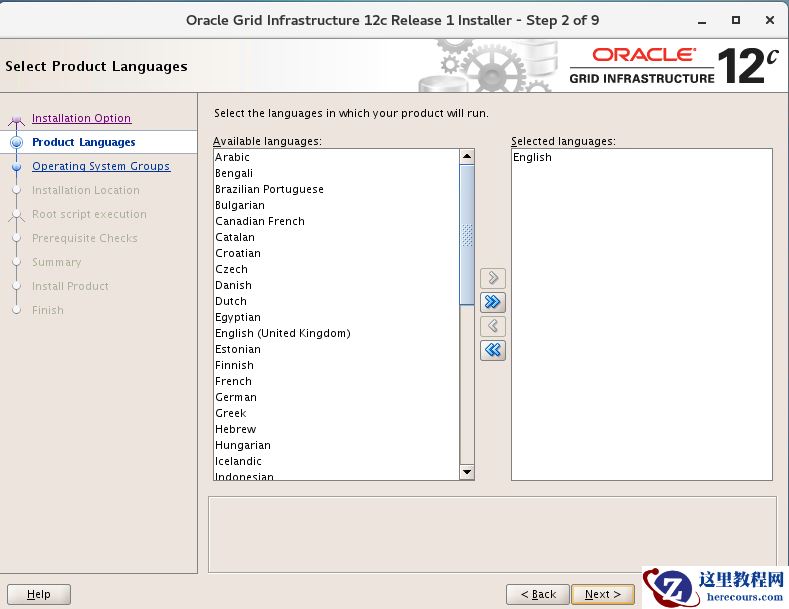Maximize the installer window

point(736,20)
